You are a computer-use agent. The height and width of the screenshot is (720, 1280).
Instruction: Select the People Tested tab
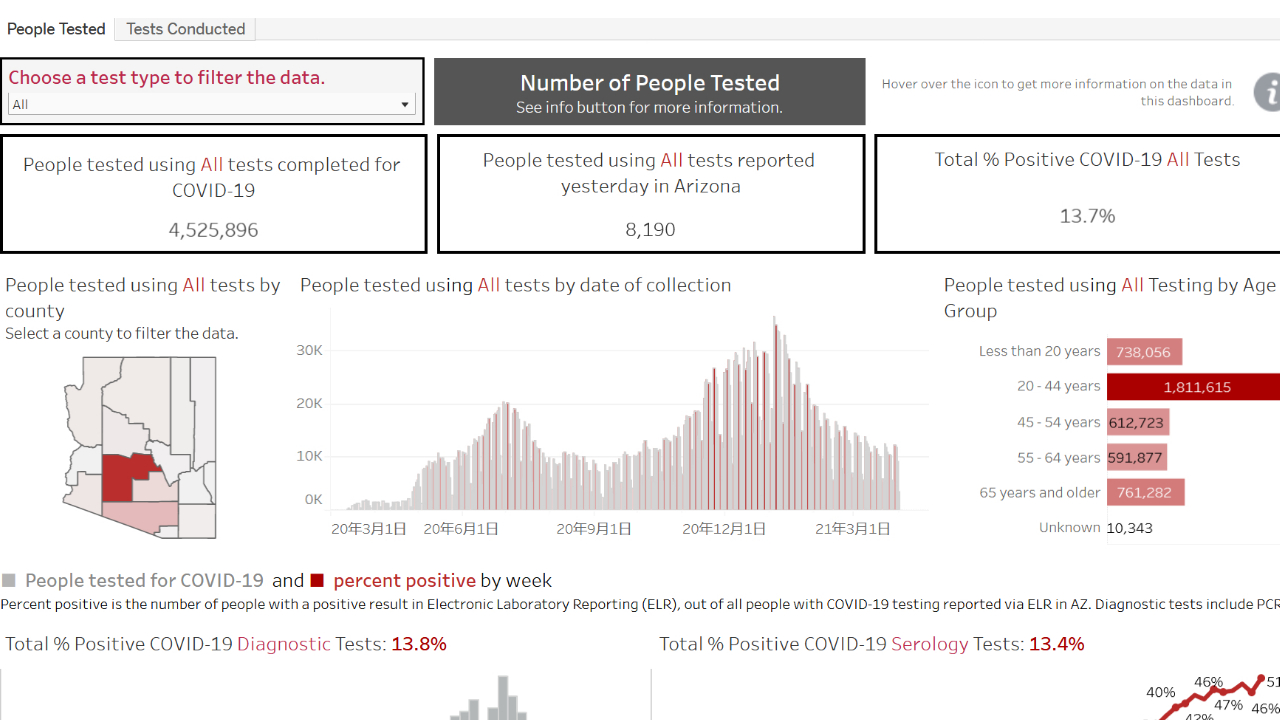tap(56, 29)
